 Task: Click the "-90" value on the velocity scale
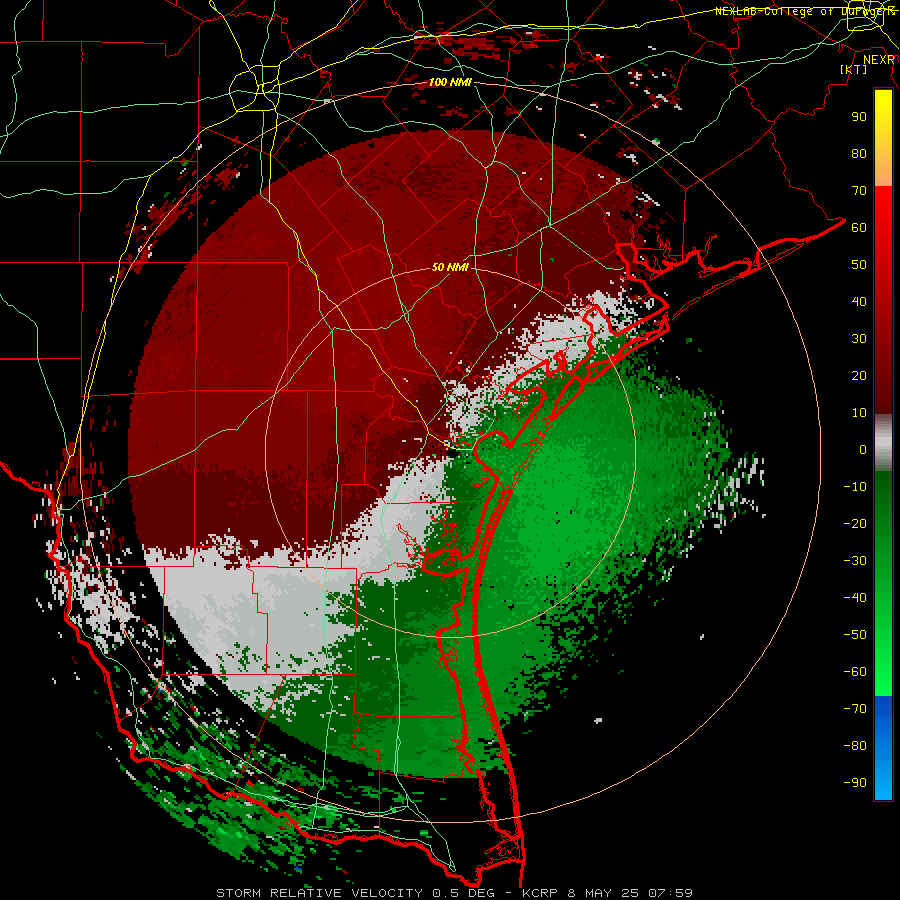point(855,783)
